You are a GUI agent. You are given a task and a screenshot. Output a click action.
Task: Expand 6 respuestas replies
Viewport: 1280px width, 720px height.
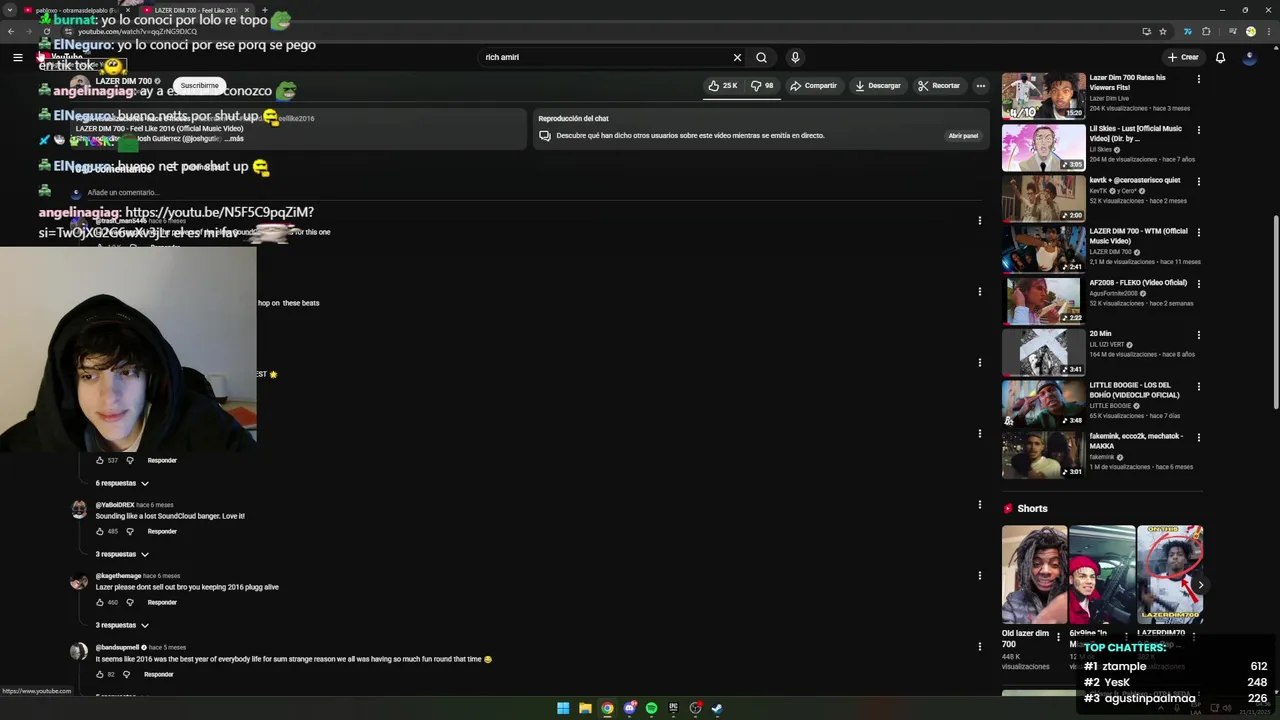point(122,483)
